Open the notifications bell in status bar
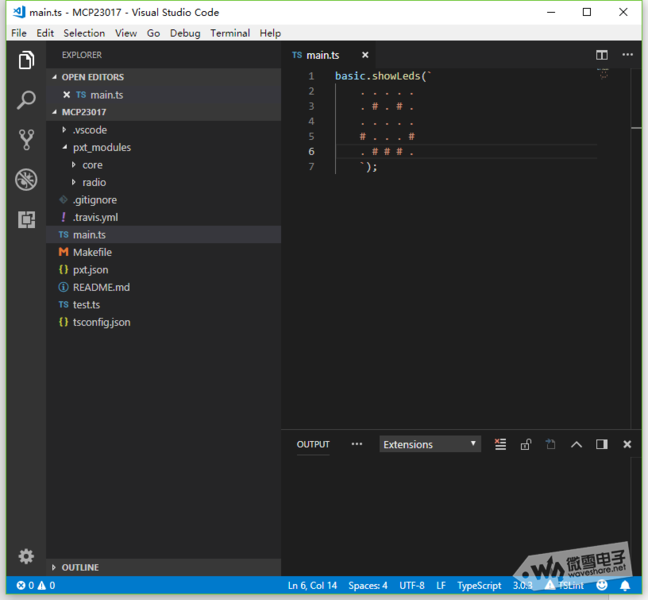This screenshot has height=600, width=648. coord(625,586)
